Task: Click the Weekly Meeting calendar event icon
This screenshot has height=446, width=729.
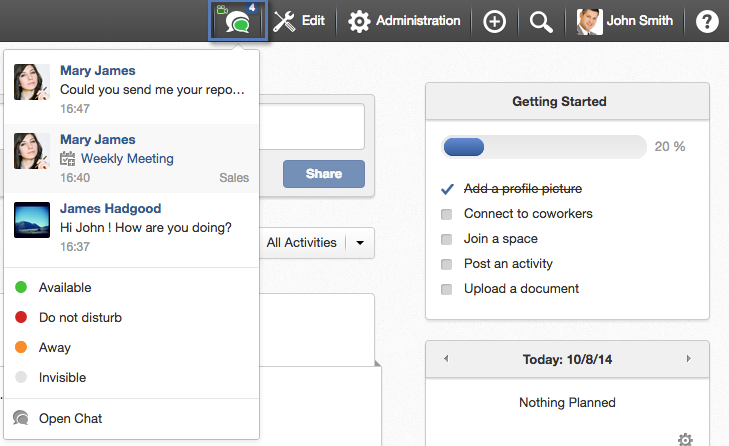Action: coord(67,159)
